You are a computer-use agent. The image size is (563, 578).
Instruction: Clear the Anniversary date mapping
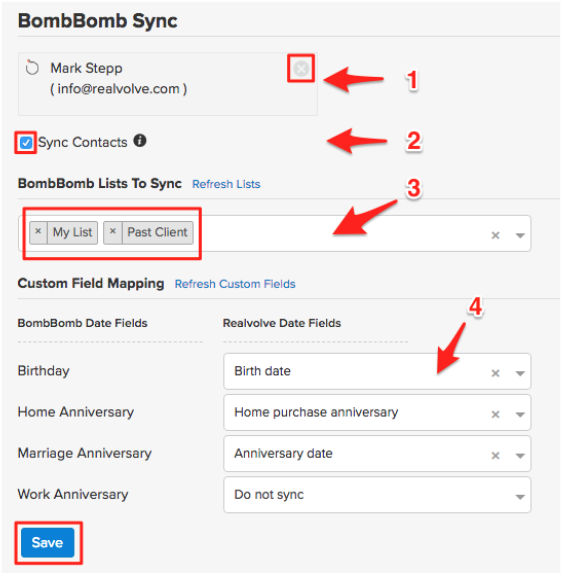pos(495,456)
